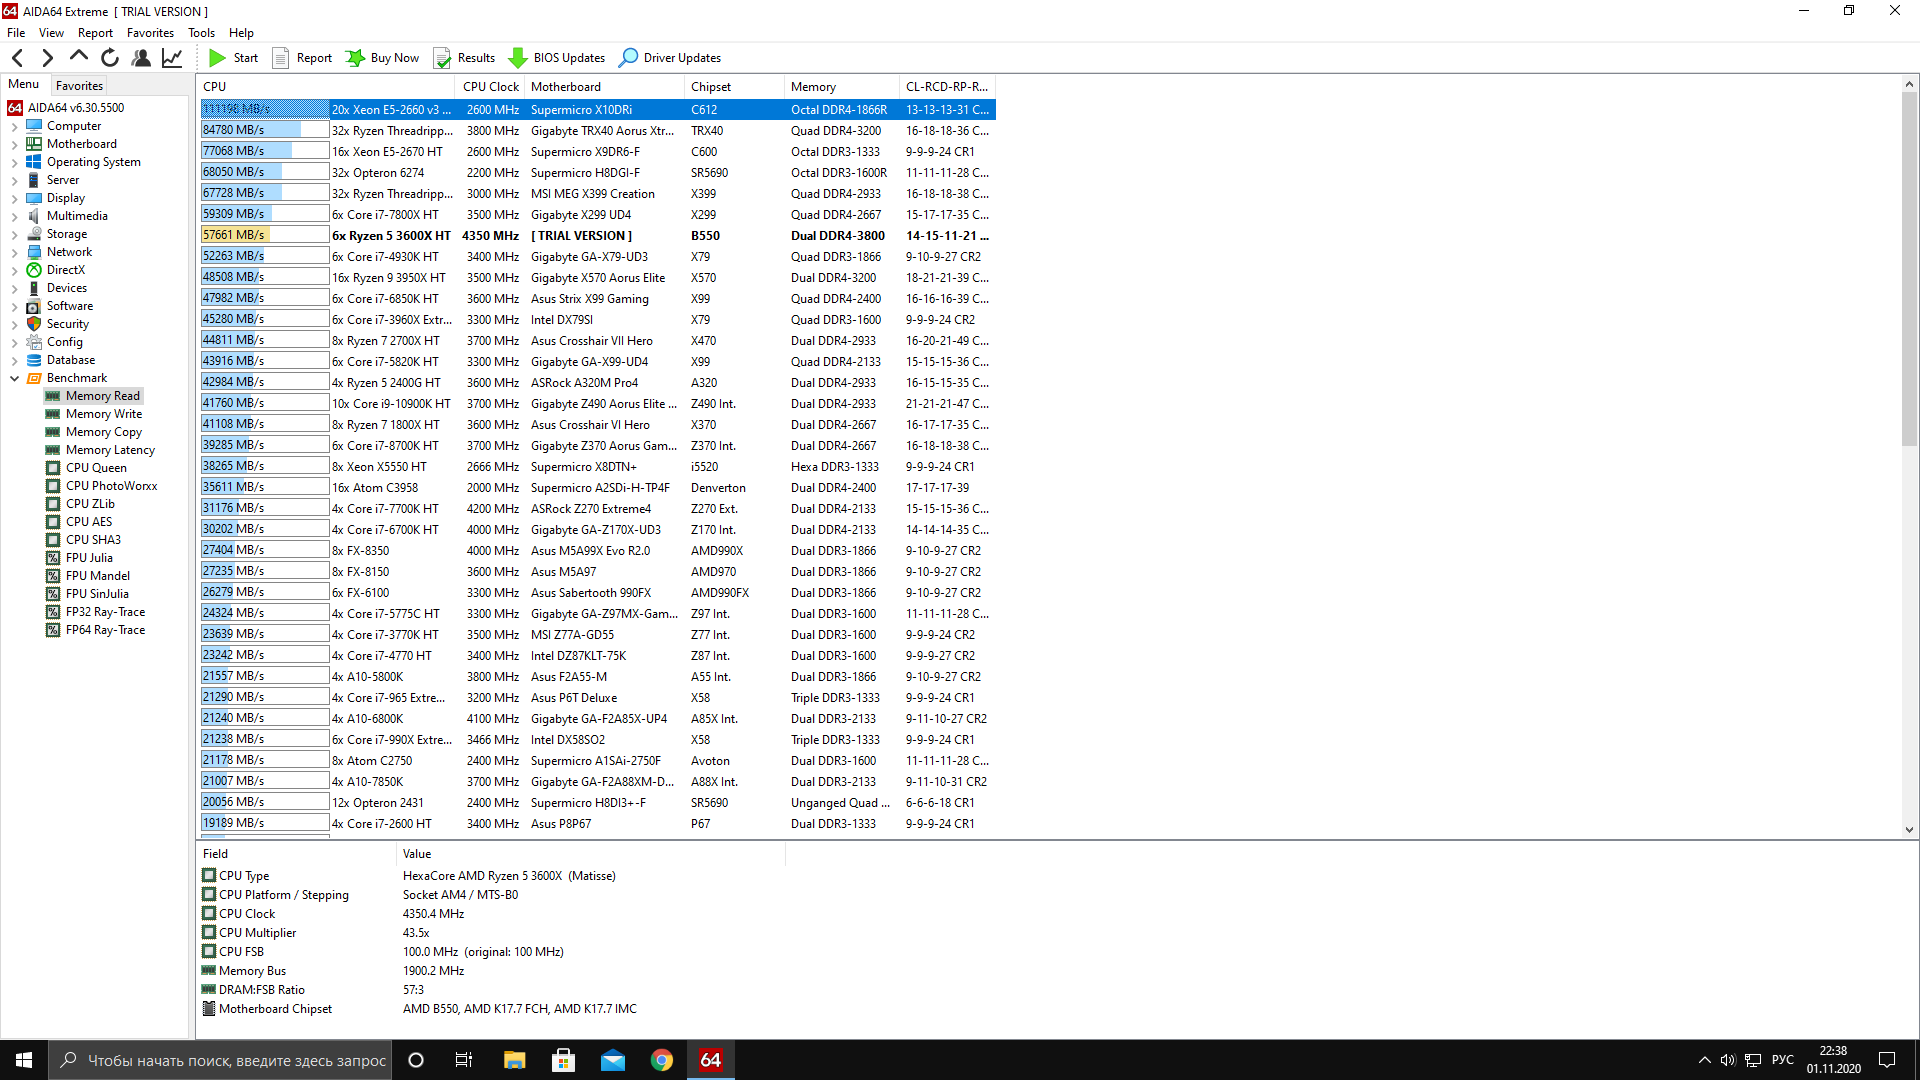Open the Report toolbar button
Viewport: 1920px width, 1080px height.
tap(303, 58)
